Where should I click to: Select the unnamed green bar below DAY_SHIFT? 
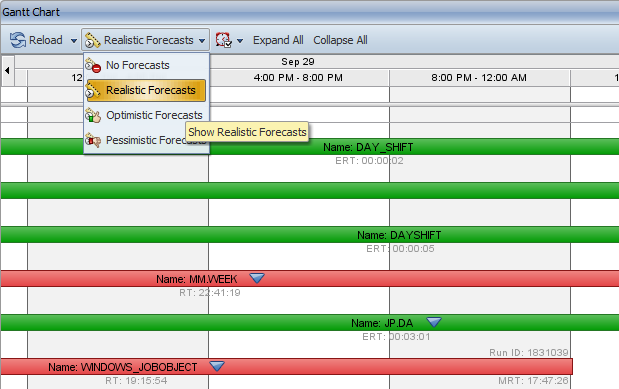[310, 190]
